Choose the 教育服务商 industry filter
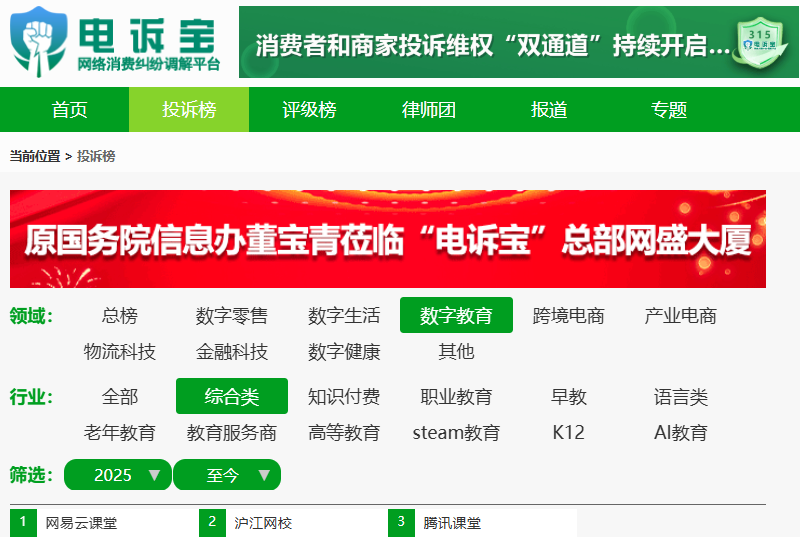The height and width of the screenshot is (537, 800). coord(232,432)
